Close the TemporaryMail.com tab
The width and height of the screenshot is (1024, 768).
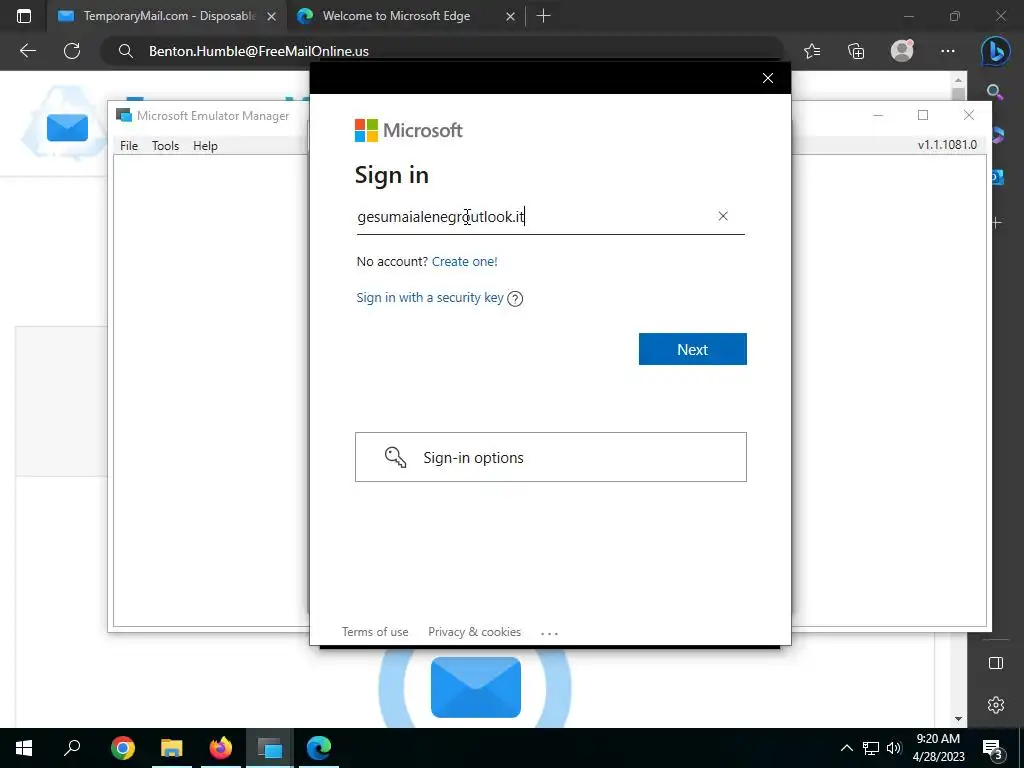[x=271, y=16]
